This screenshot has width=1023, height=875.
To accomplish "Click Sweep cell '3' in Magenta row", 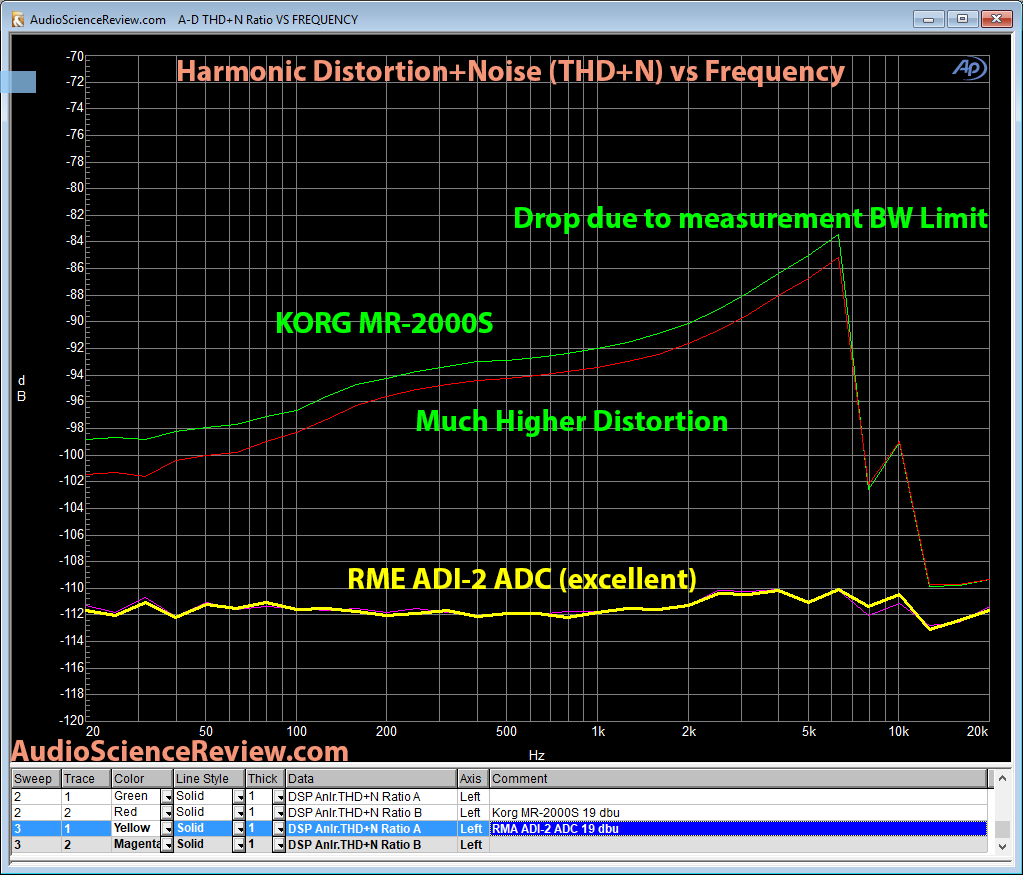I will click(36, 844).
